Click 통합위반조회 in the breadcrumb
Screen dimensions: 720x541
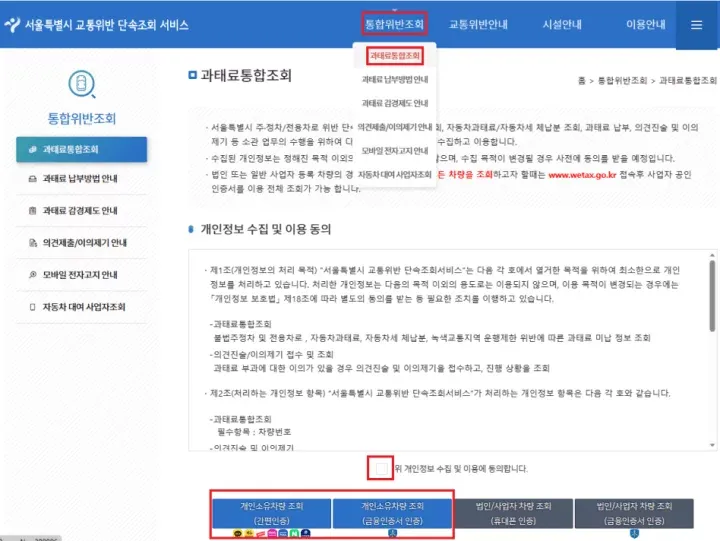(622, 81)
